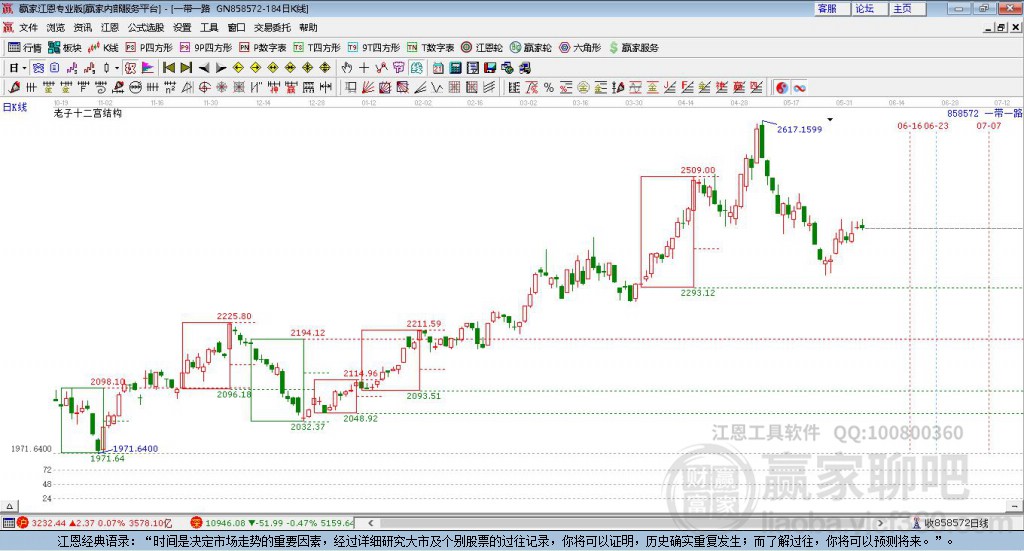Click the first yellow diamond arrow icon
Screen dimensions: 1024x551
pos(238,68)
